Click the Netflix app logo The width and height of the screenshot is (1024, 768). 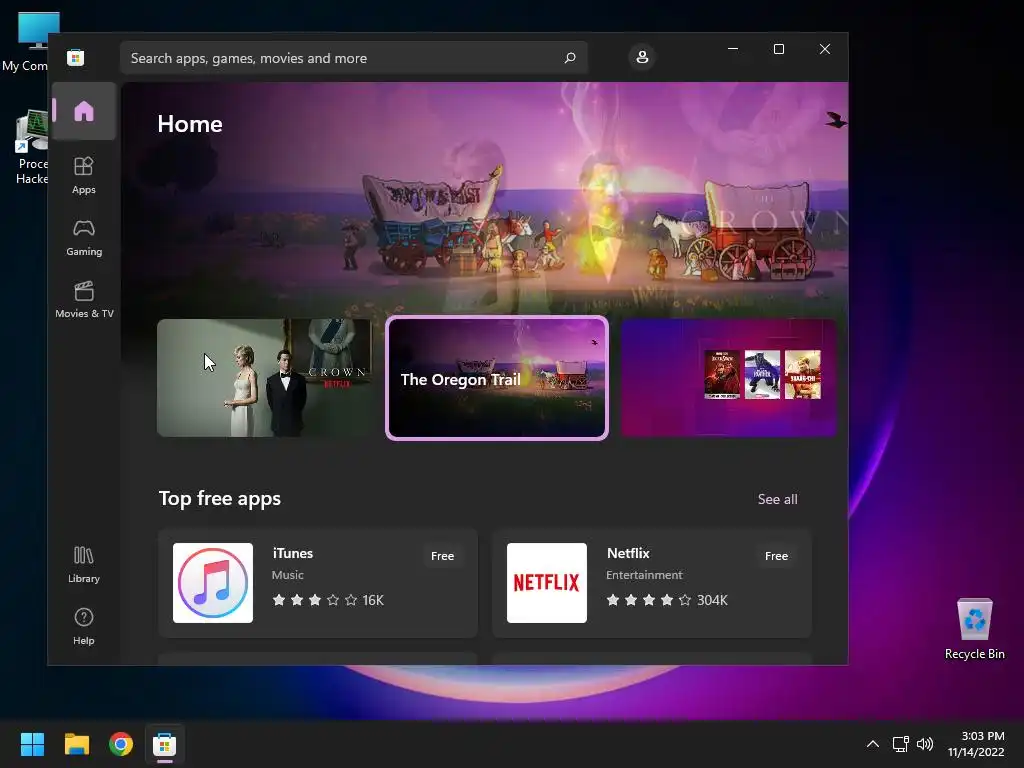coord(547,583)
